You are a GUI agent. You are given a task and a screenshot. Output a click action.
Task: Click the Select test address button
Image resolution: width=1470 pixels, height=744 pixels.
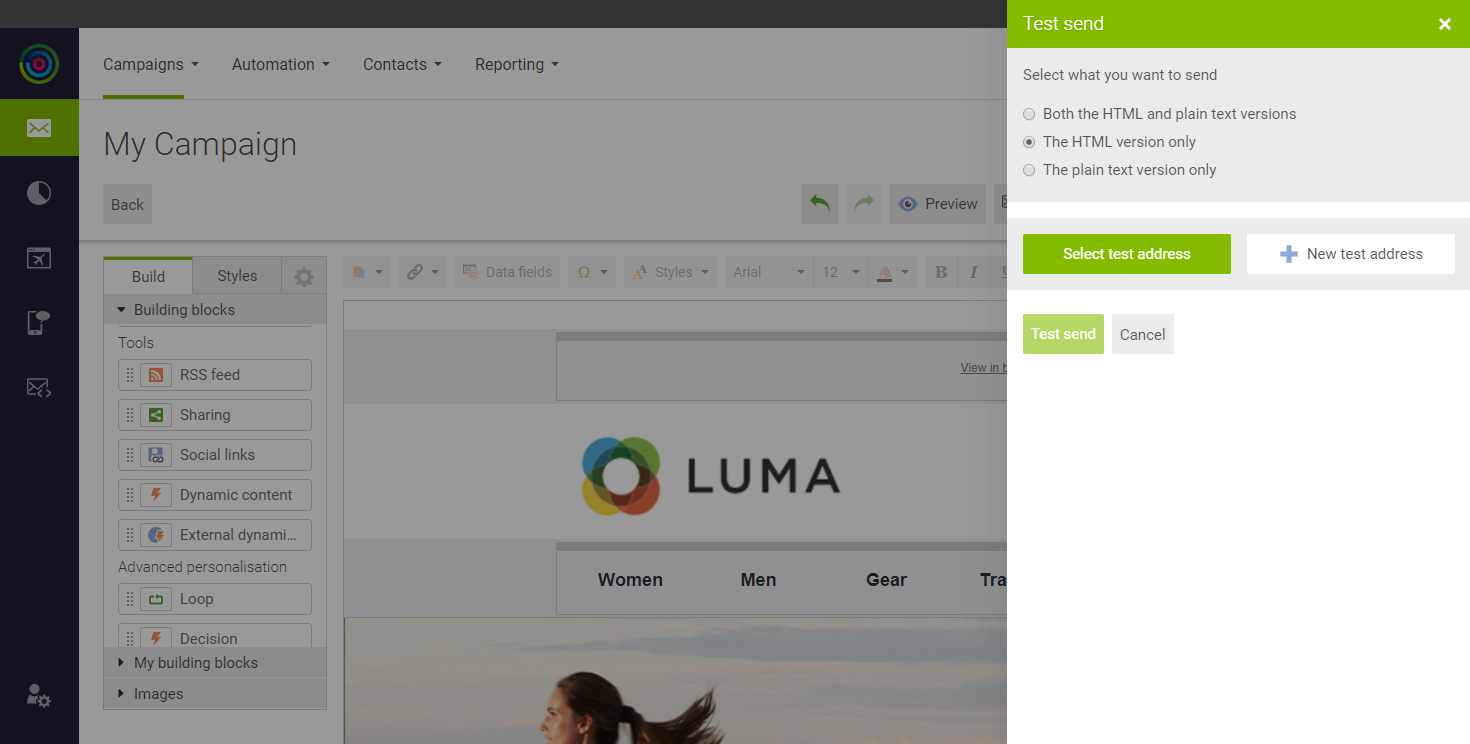(x=1127, y=254)
